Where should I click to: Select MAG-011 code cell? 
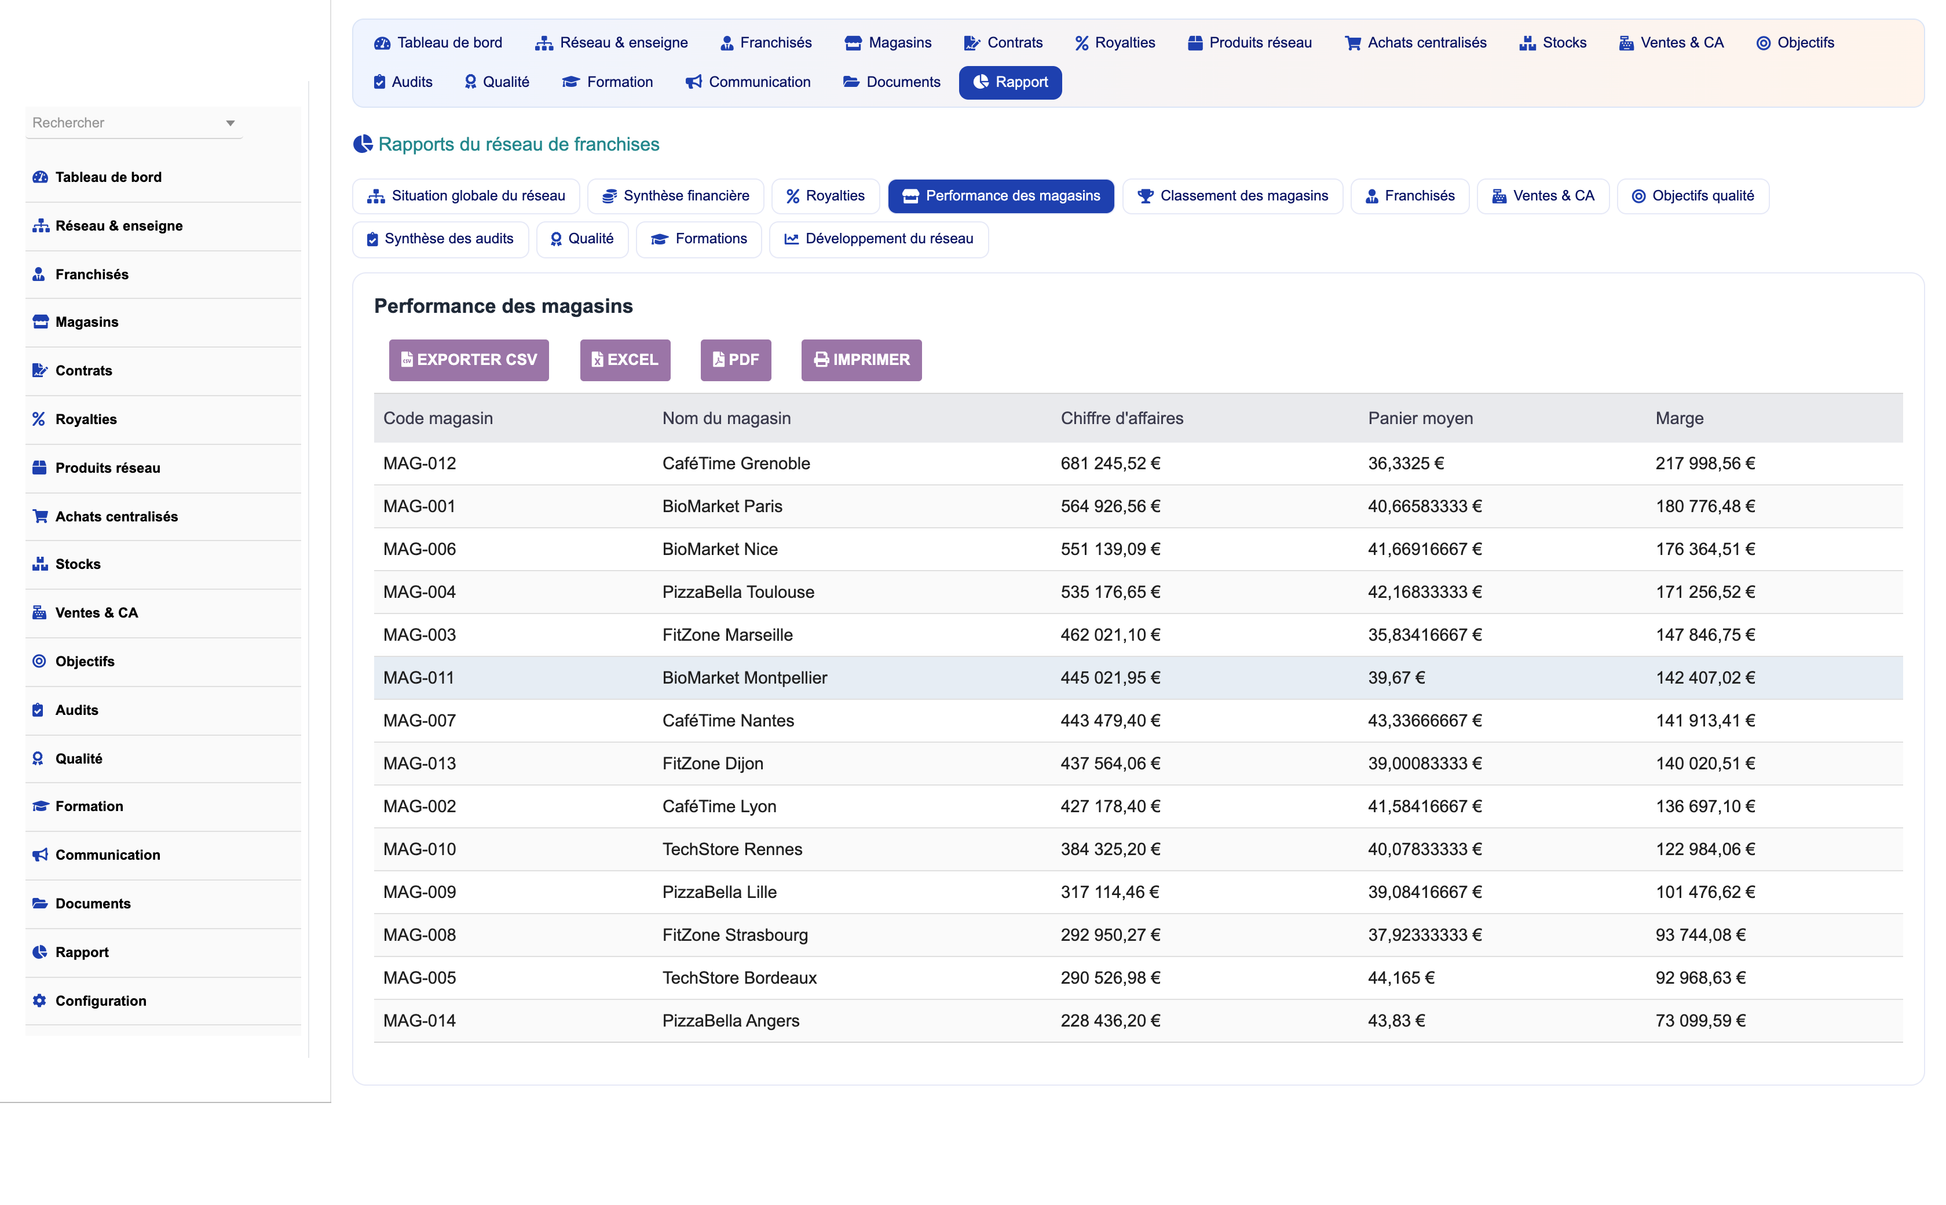pos(419,678)
